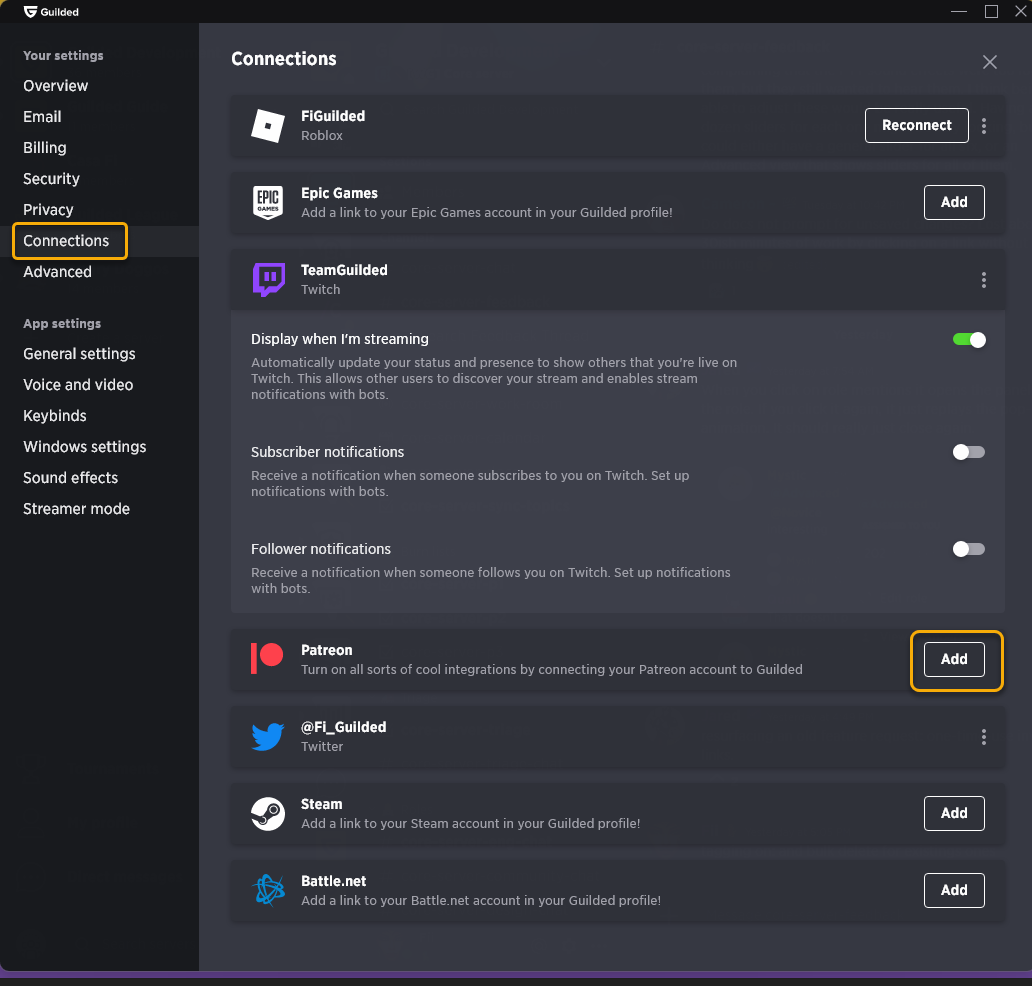Open Windows settings page
This screenshot has width=1032, height=986.
tap(85, 446)
